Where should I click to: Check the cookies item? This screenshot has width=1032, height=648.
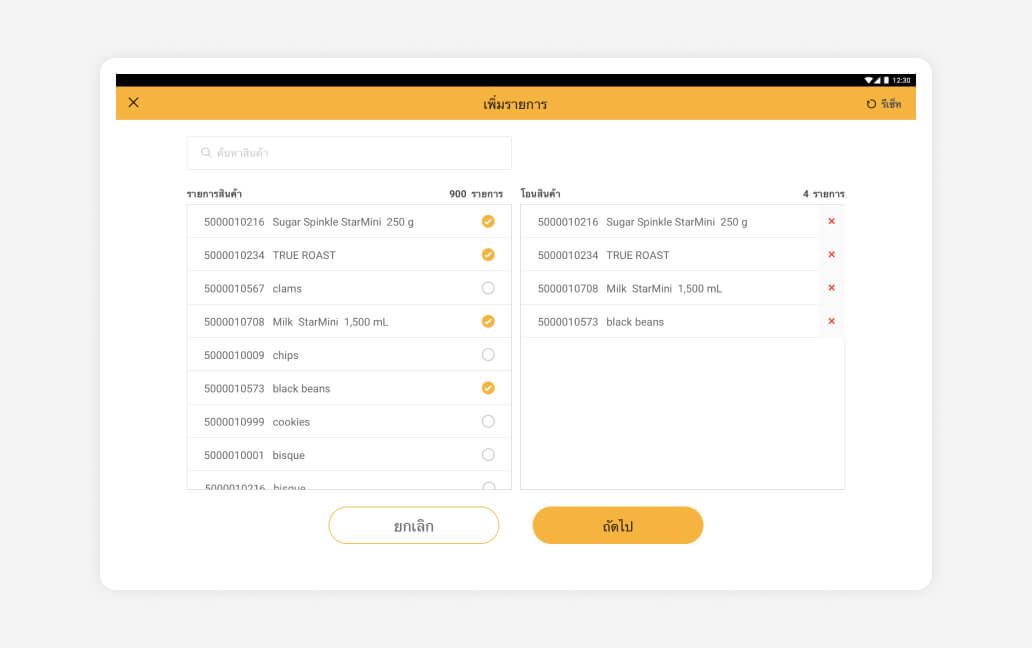point(488,421)
